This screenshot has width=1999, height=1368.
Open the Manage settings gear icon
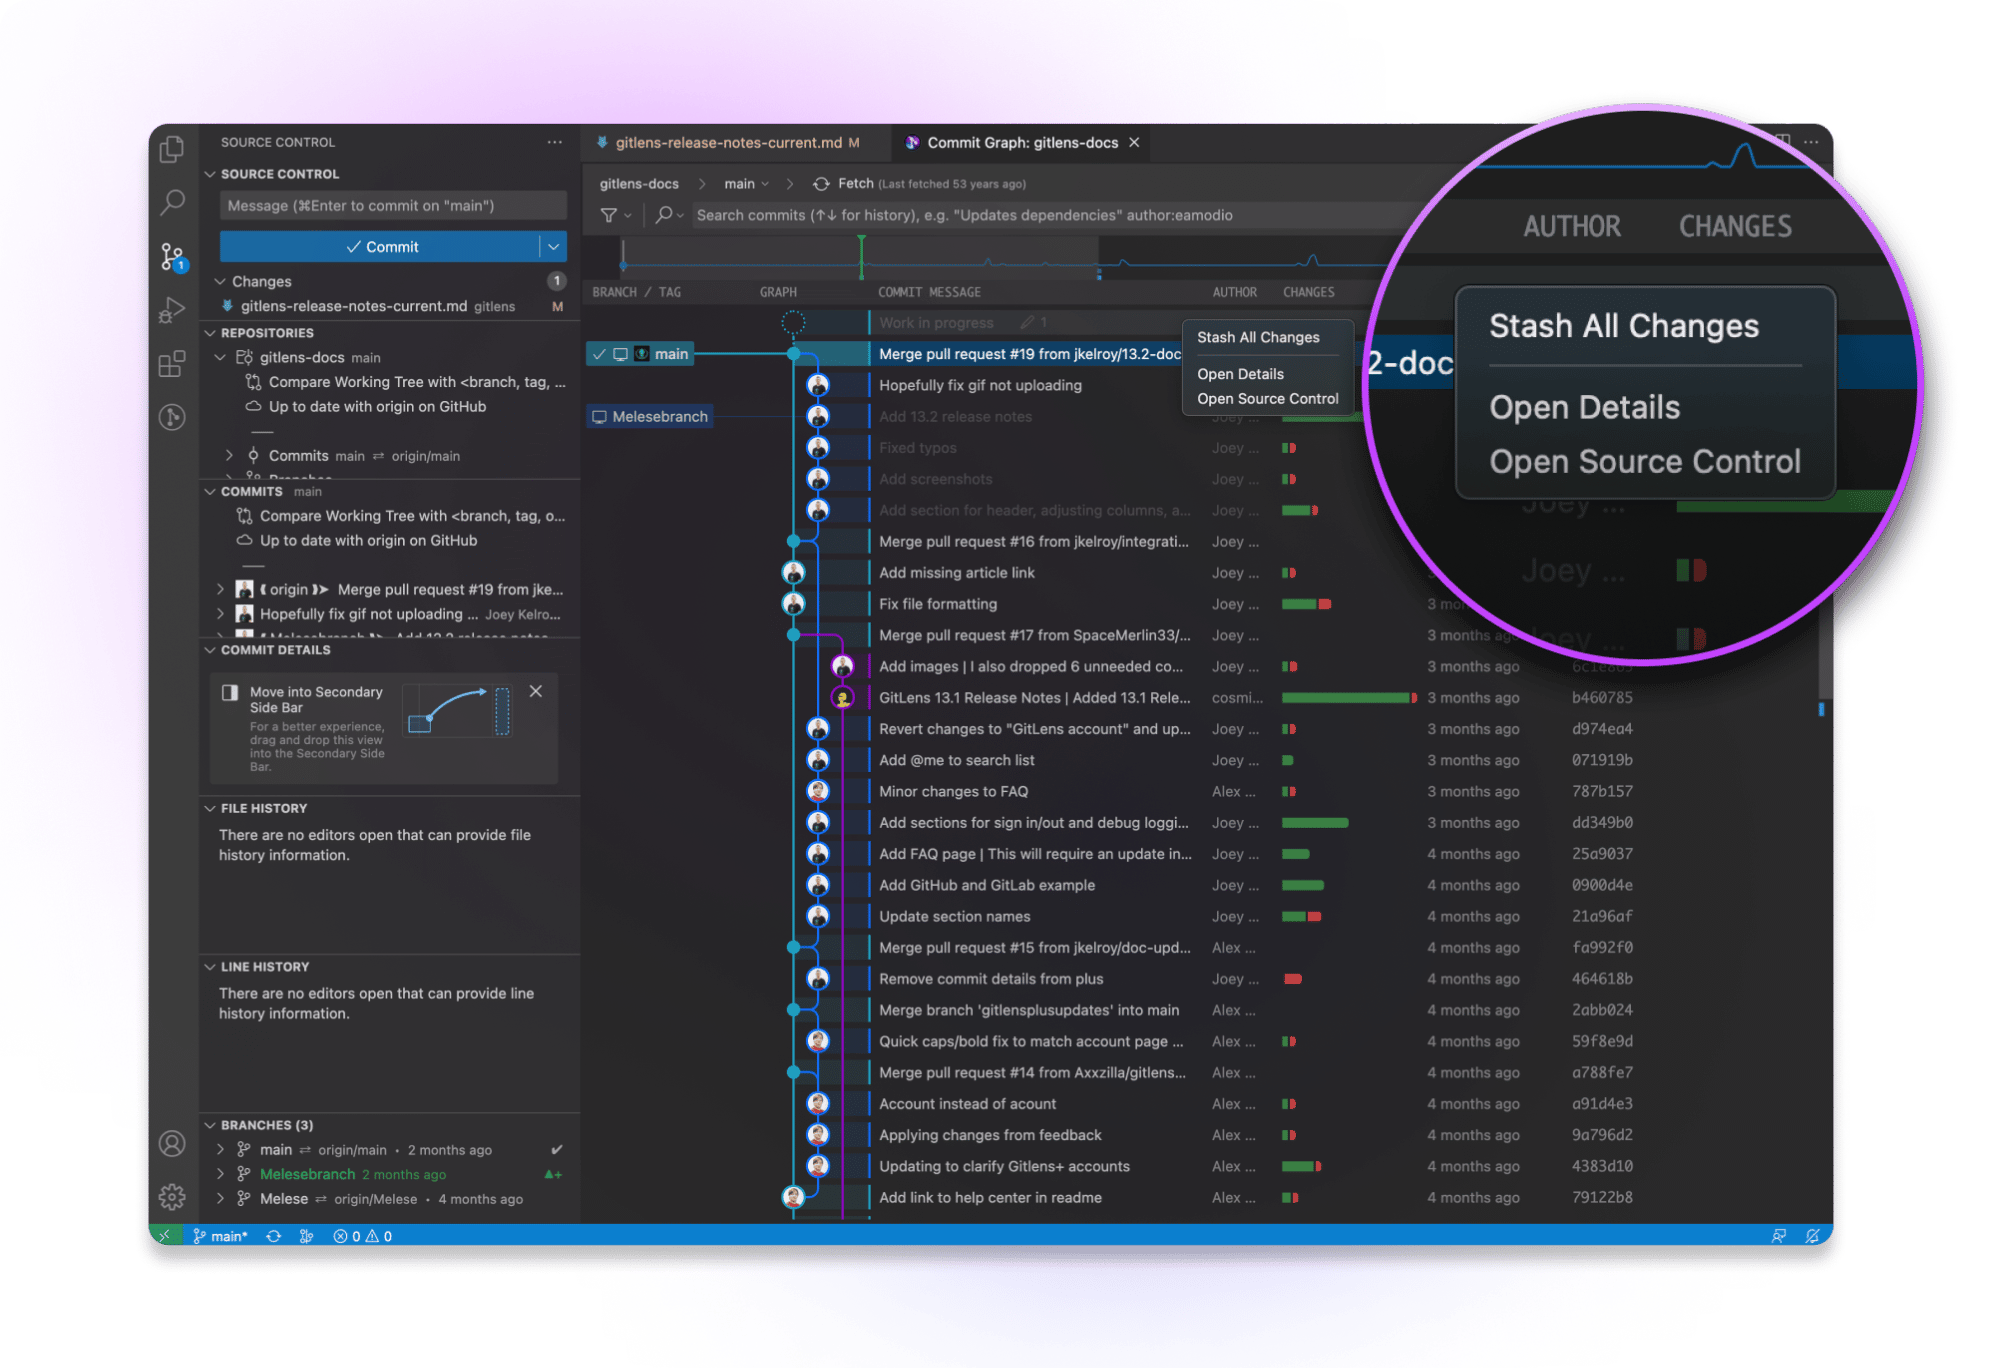point(172,1196)
